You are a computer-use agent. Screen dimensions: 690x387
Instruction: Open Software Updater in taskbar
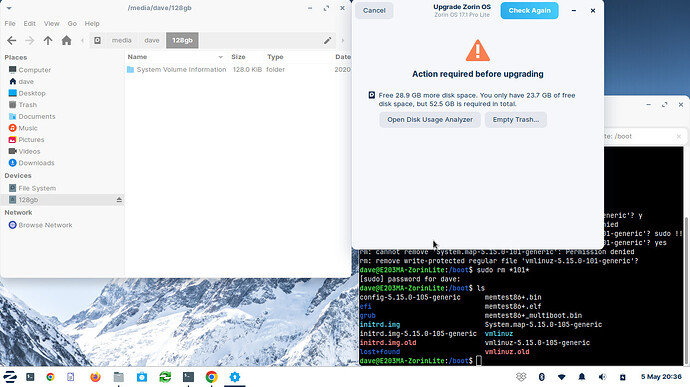coord(165,377)
